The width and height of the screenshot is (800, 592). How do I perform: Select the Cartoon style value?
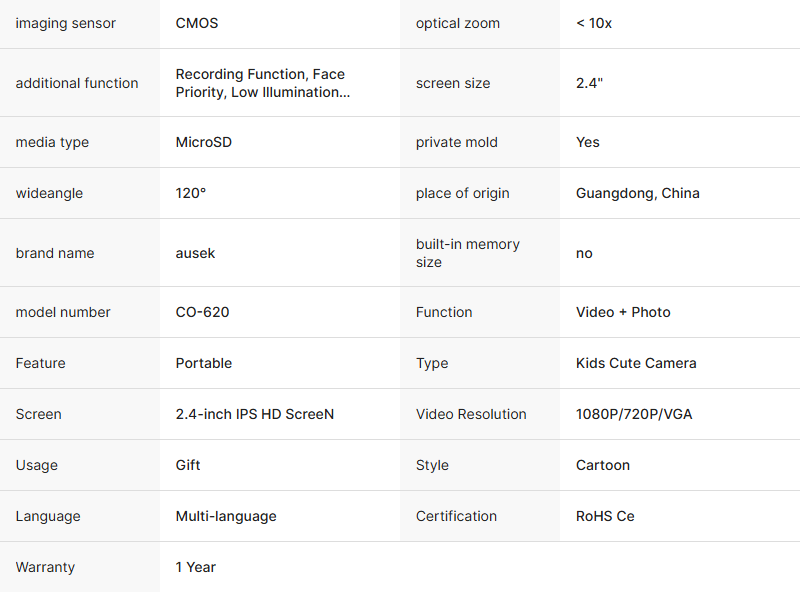[603, 465]
